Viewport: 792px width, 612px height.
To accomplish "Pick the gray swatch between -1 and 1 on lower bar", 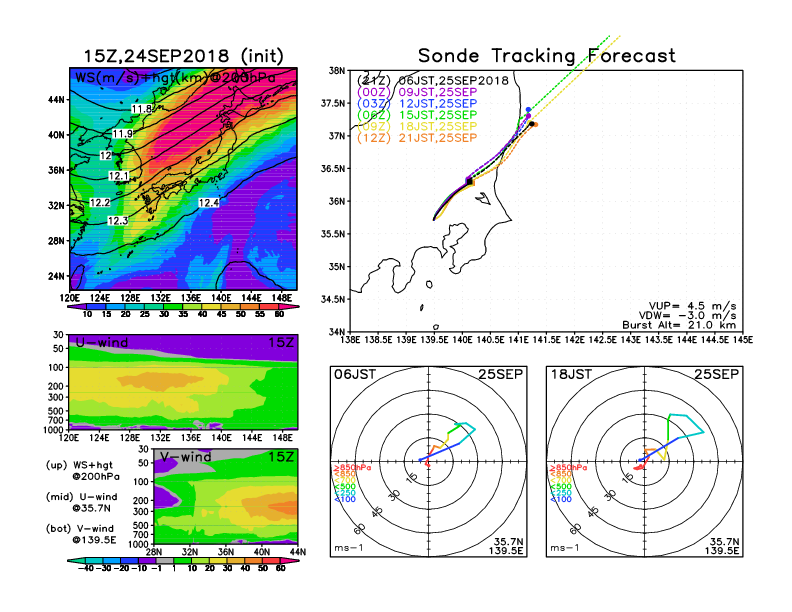I will [164, 561].
